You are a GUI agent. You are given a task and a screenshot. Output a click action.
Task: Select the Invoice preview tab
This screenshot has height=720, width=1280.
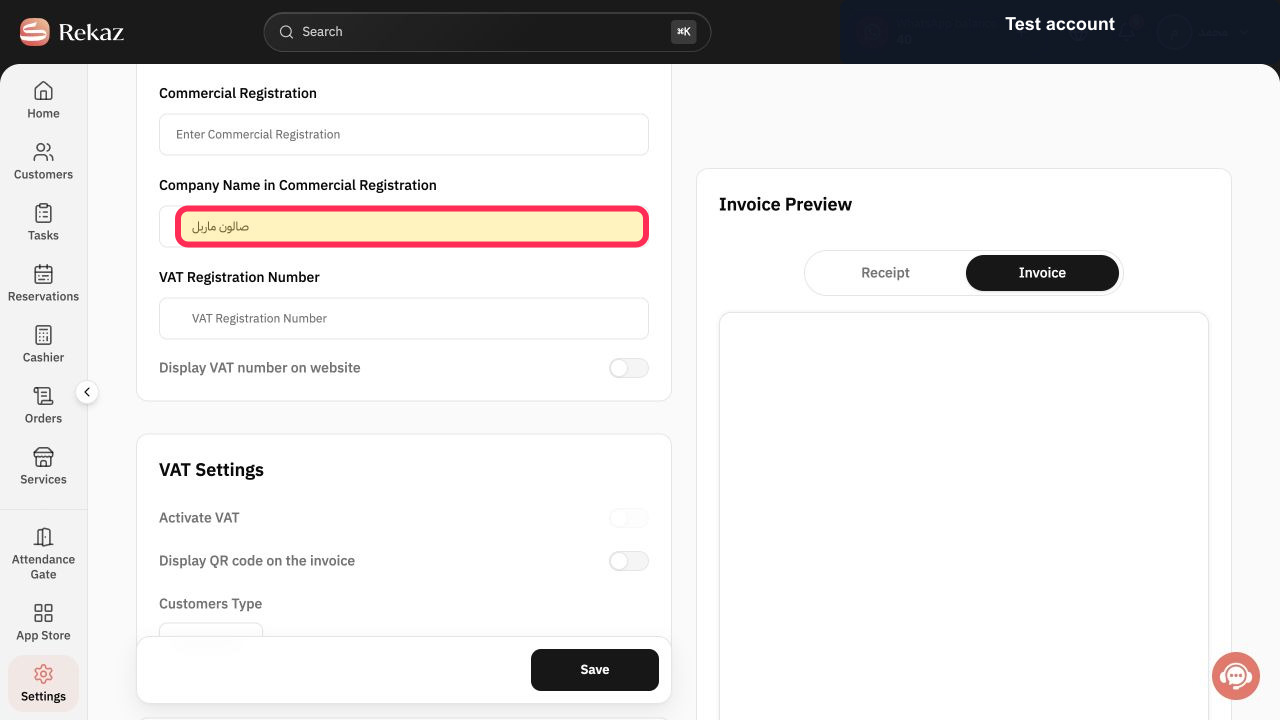pos(1042,273)
